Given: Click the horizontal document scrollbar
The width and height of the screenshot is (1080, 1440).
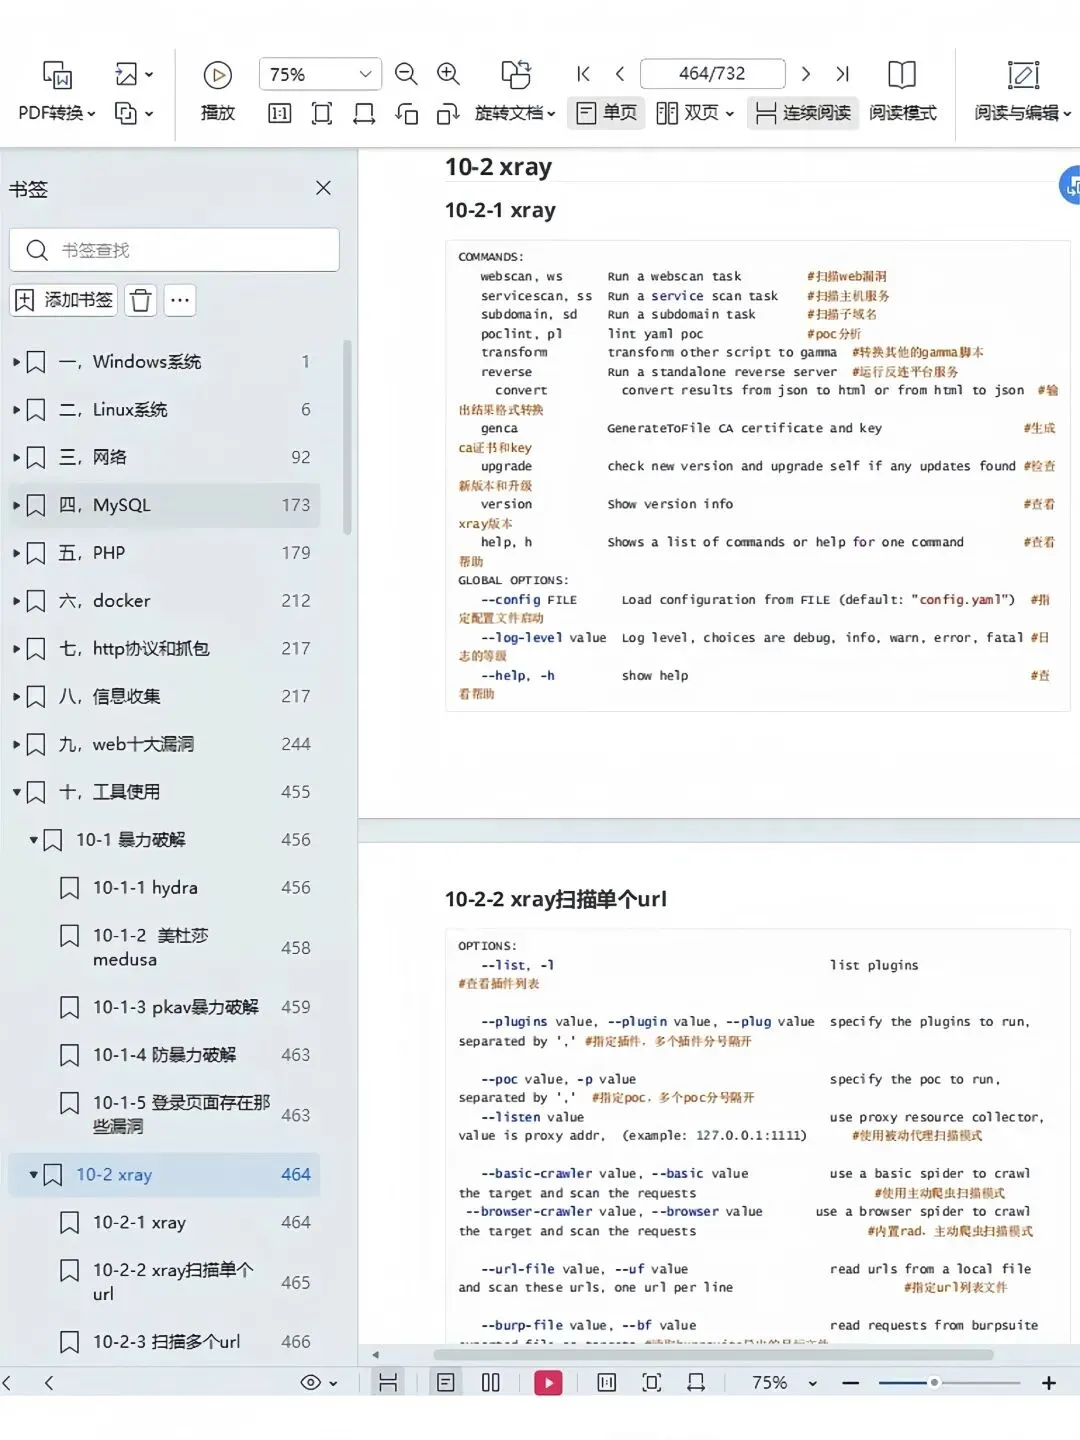Looking at the screenshot, I should click(713, 1355).
